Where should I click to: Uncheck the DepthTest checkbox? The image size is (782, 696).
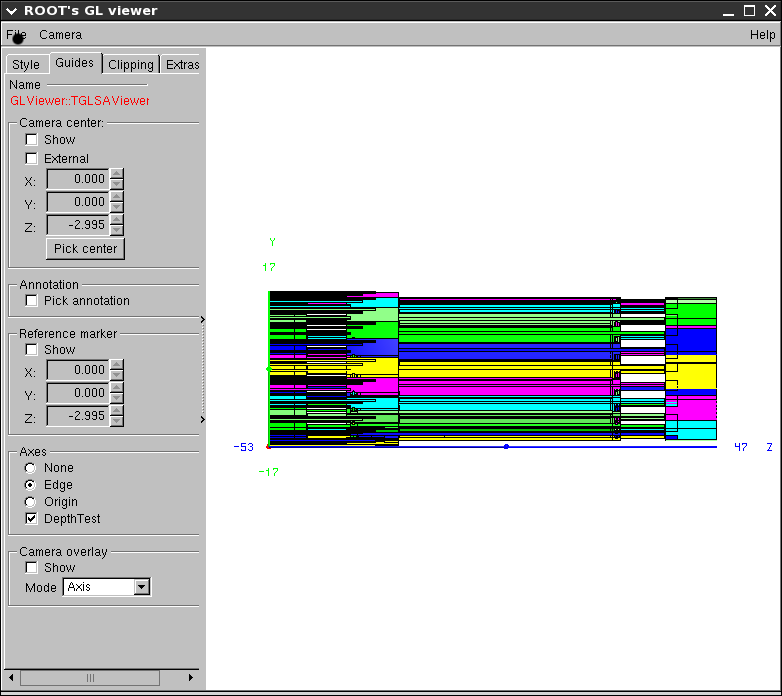point(31,519)
